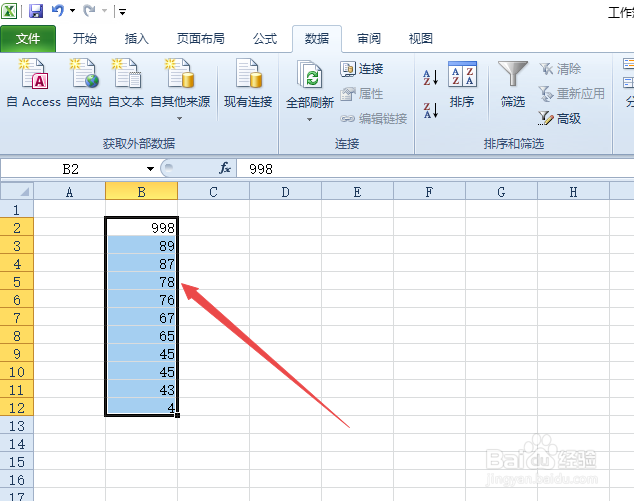Click the Name Box showing B2

71,169
